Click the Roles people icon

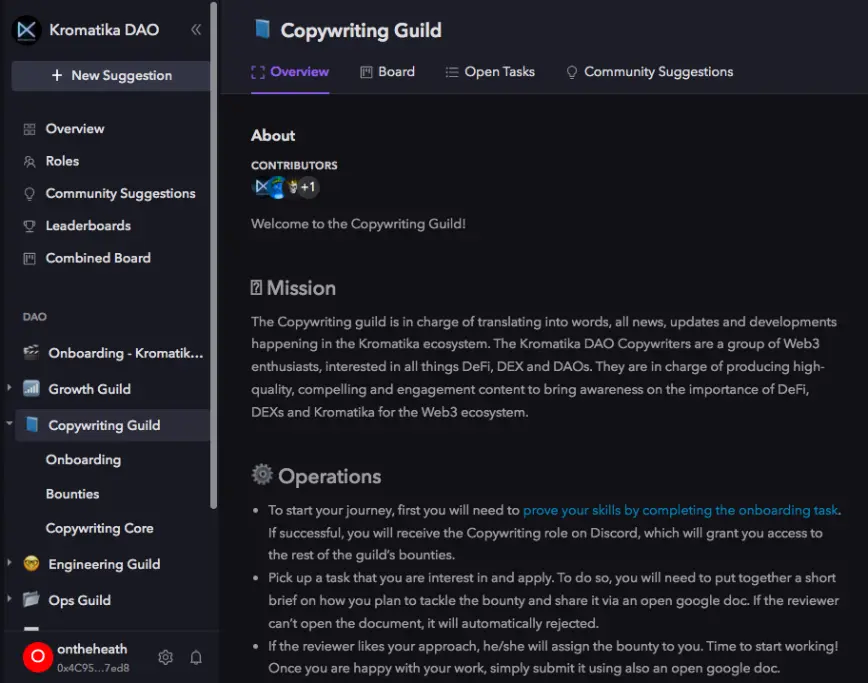pos(29,162)
